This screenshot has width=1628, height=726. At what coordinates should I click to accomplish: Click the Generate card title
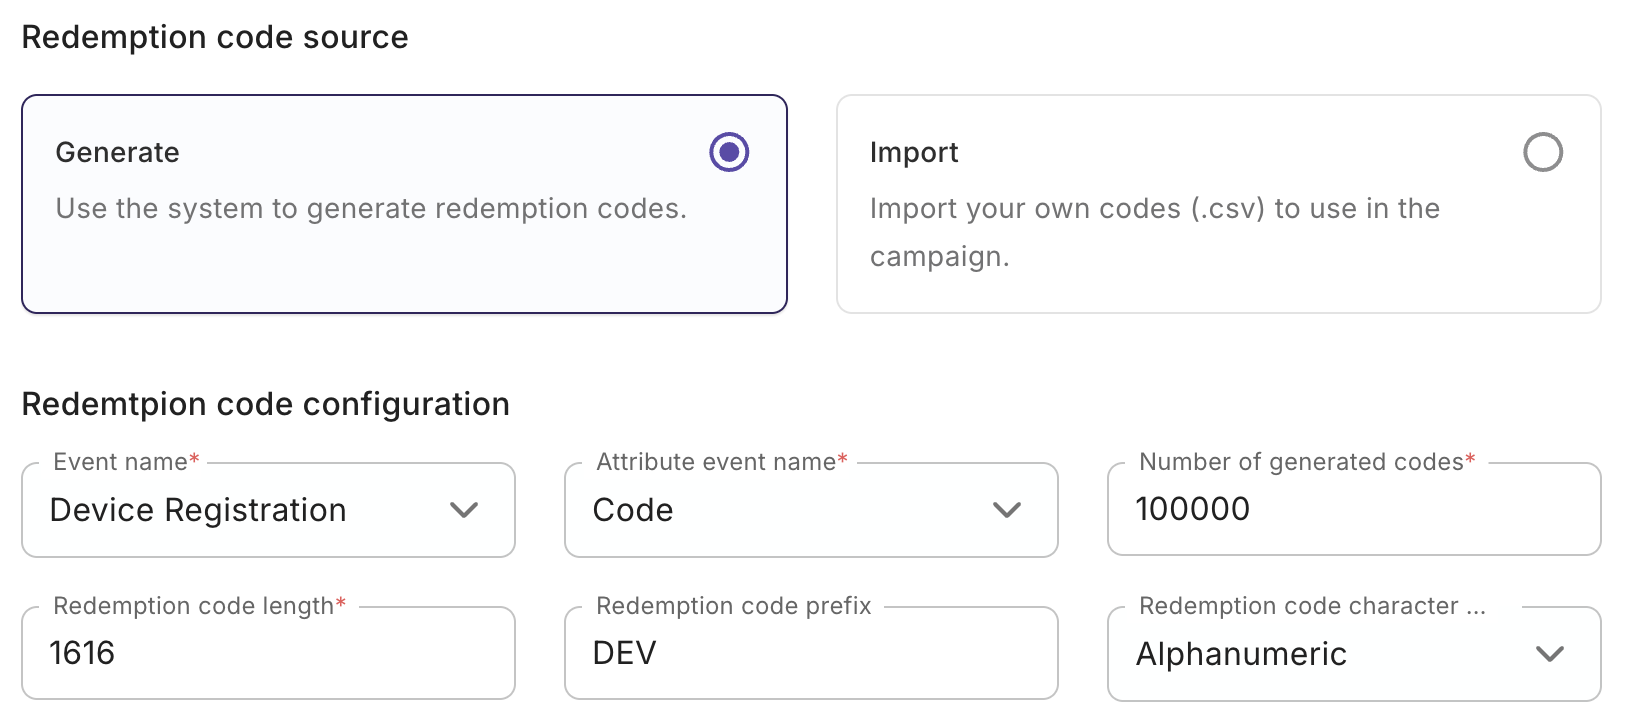118,152
